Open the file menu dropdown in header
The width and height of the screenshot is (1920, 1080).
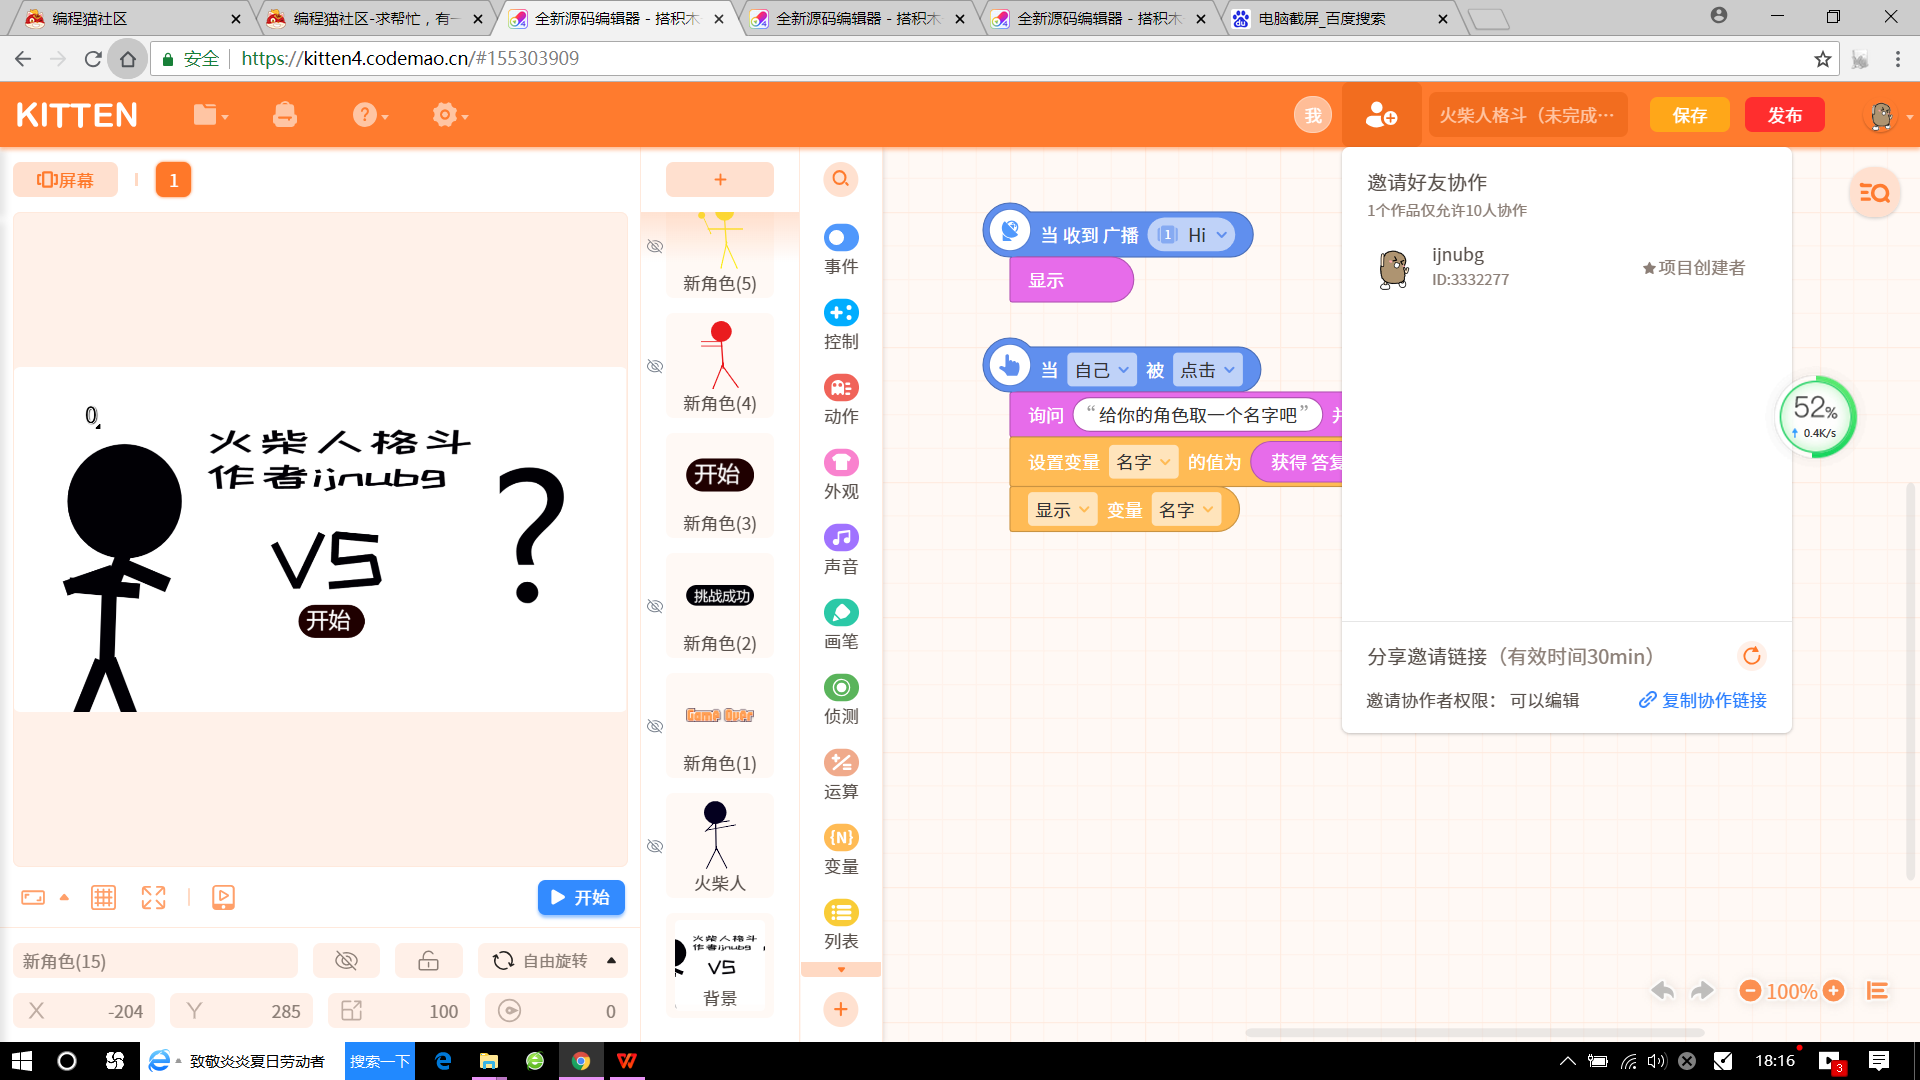211,115
